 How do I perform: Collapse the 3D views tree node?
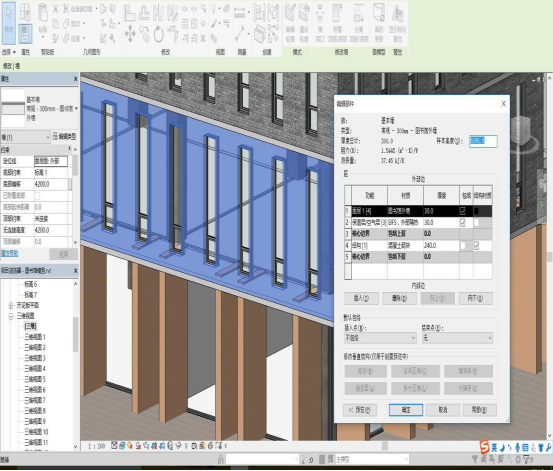pyautogui.click(x=11, y=316)
